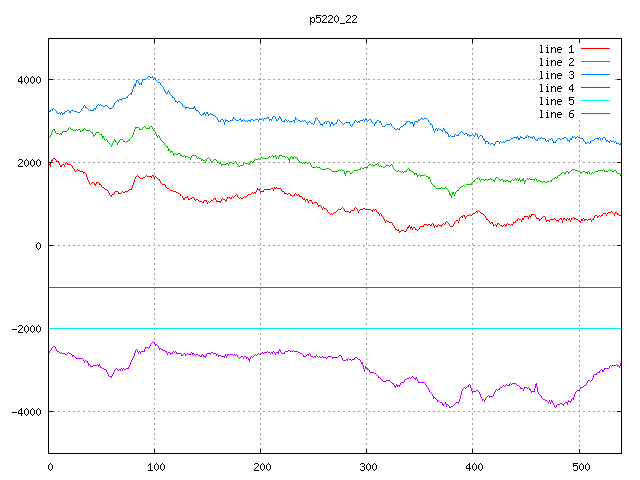Click the green curve dip near x=380

tap(451, 196)
